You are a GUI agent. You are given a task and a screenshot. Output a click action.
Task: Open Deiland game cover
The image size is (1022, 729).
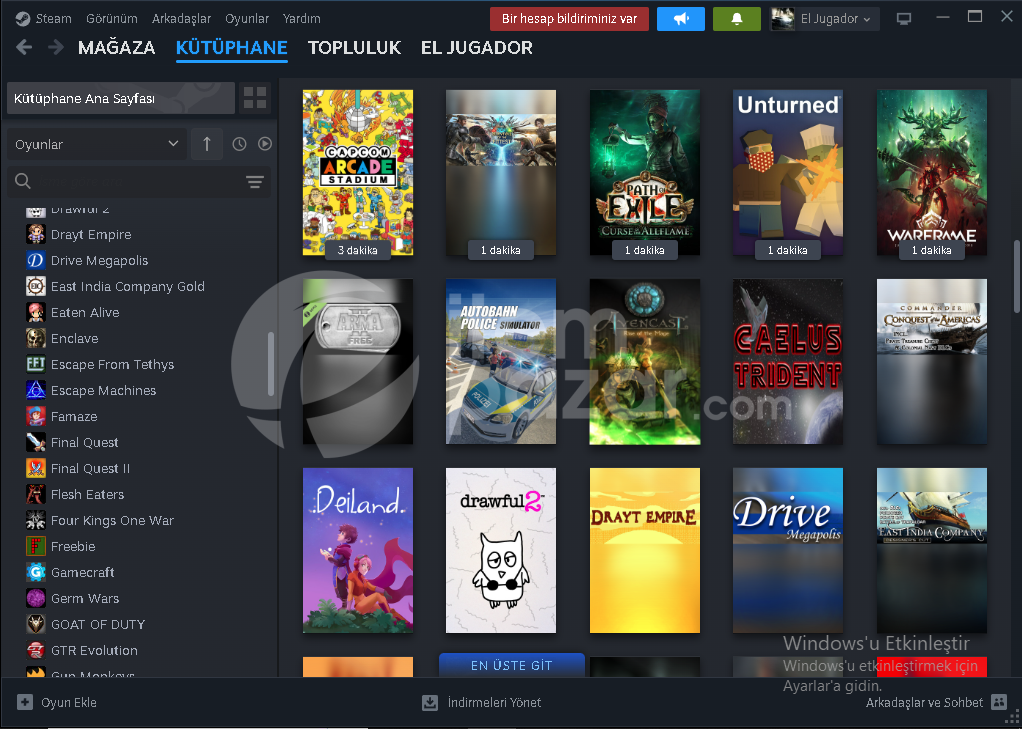pos(357,550)
